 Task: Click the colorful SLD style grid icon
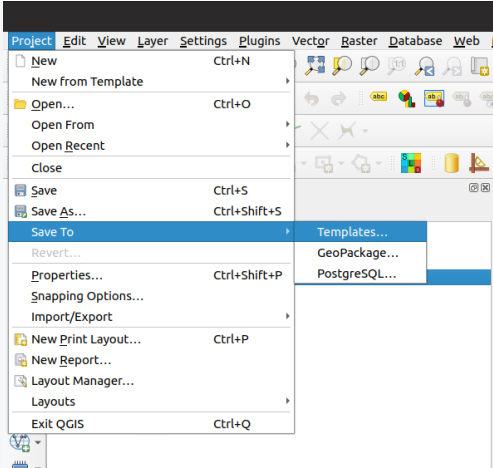[411, 163]
